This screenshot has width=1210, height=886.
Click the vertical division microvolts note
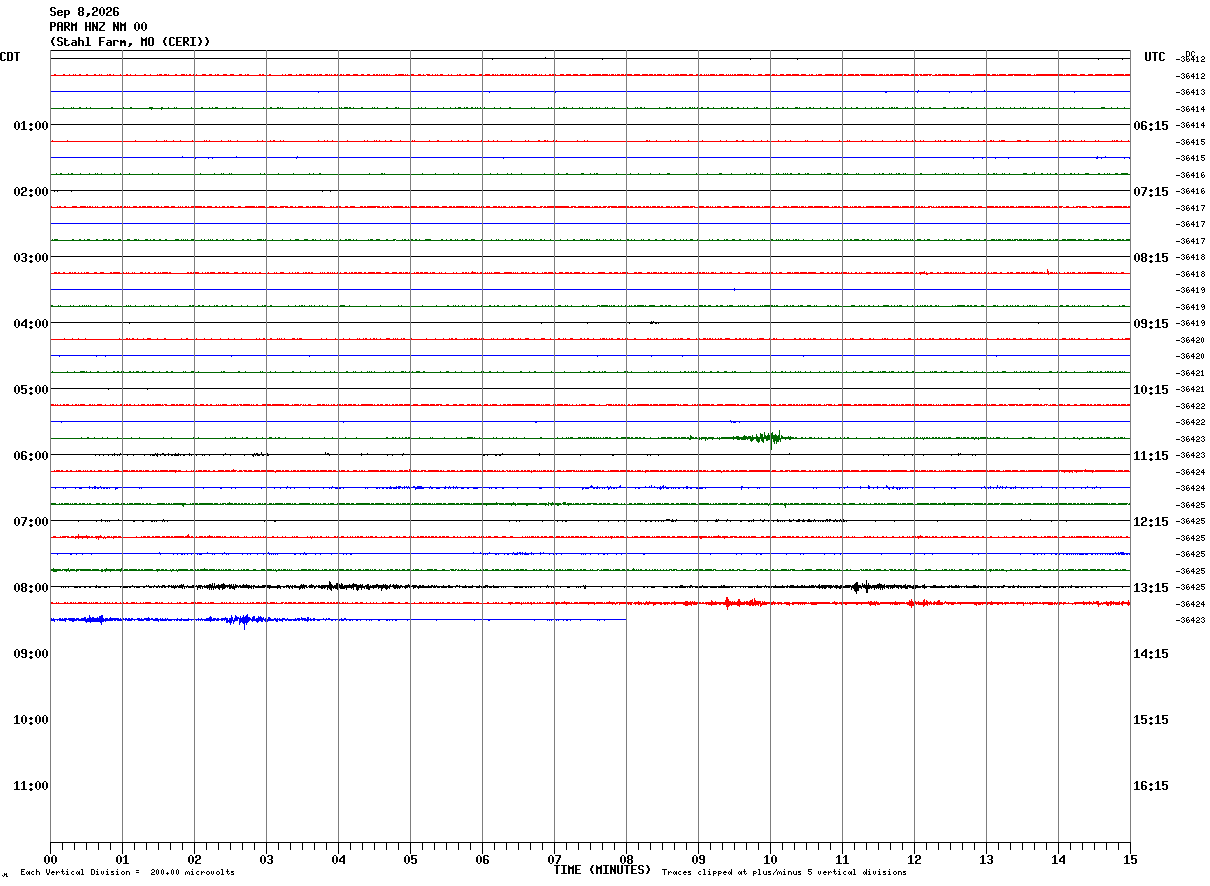pyautogui.click(x=127, y=873)
